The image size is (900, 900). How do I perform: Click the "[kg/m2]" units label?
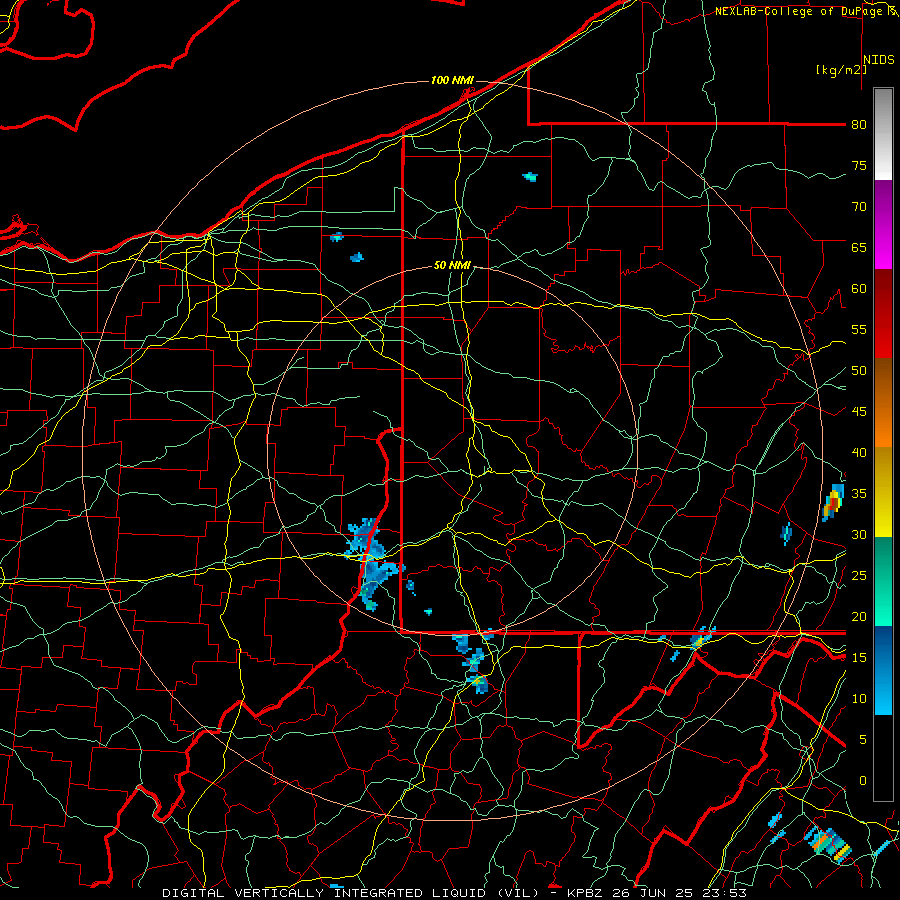coord(841,70)
